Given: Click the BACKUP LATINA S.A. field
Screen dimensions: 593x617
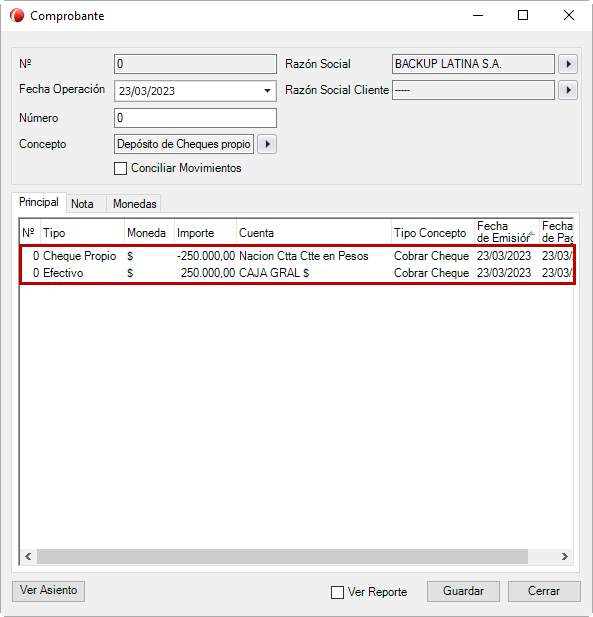Looking at the screenshot, I should click(x=473, y=64).
